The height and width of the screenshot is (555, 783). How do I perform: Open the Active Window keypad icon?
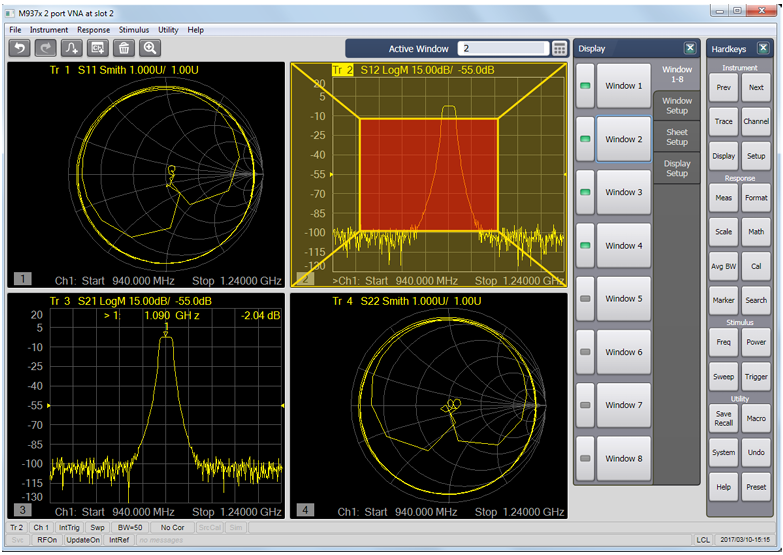point(559,48)
